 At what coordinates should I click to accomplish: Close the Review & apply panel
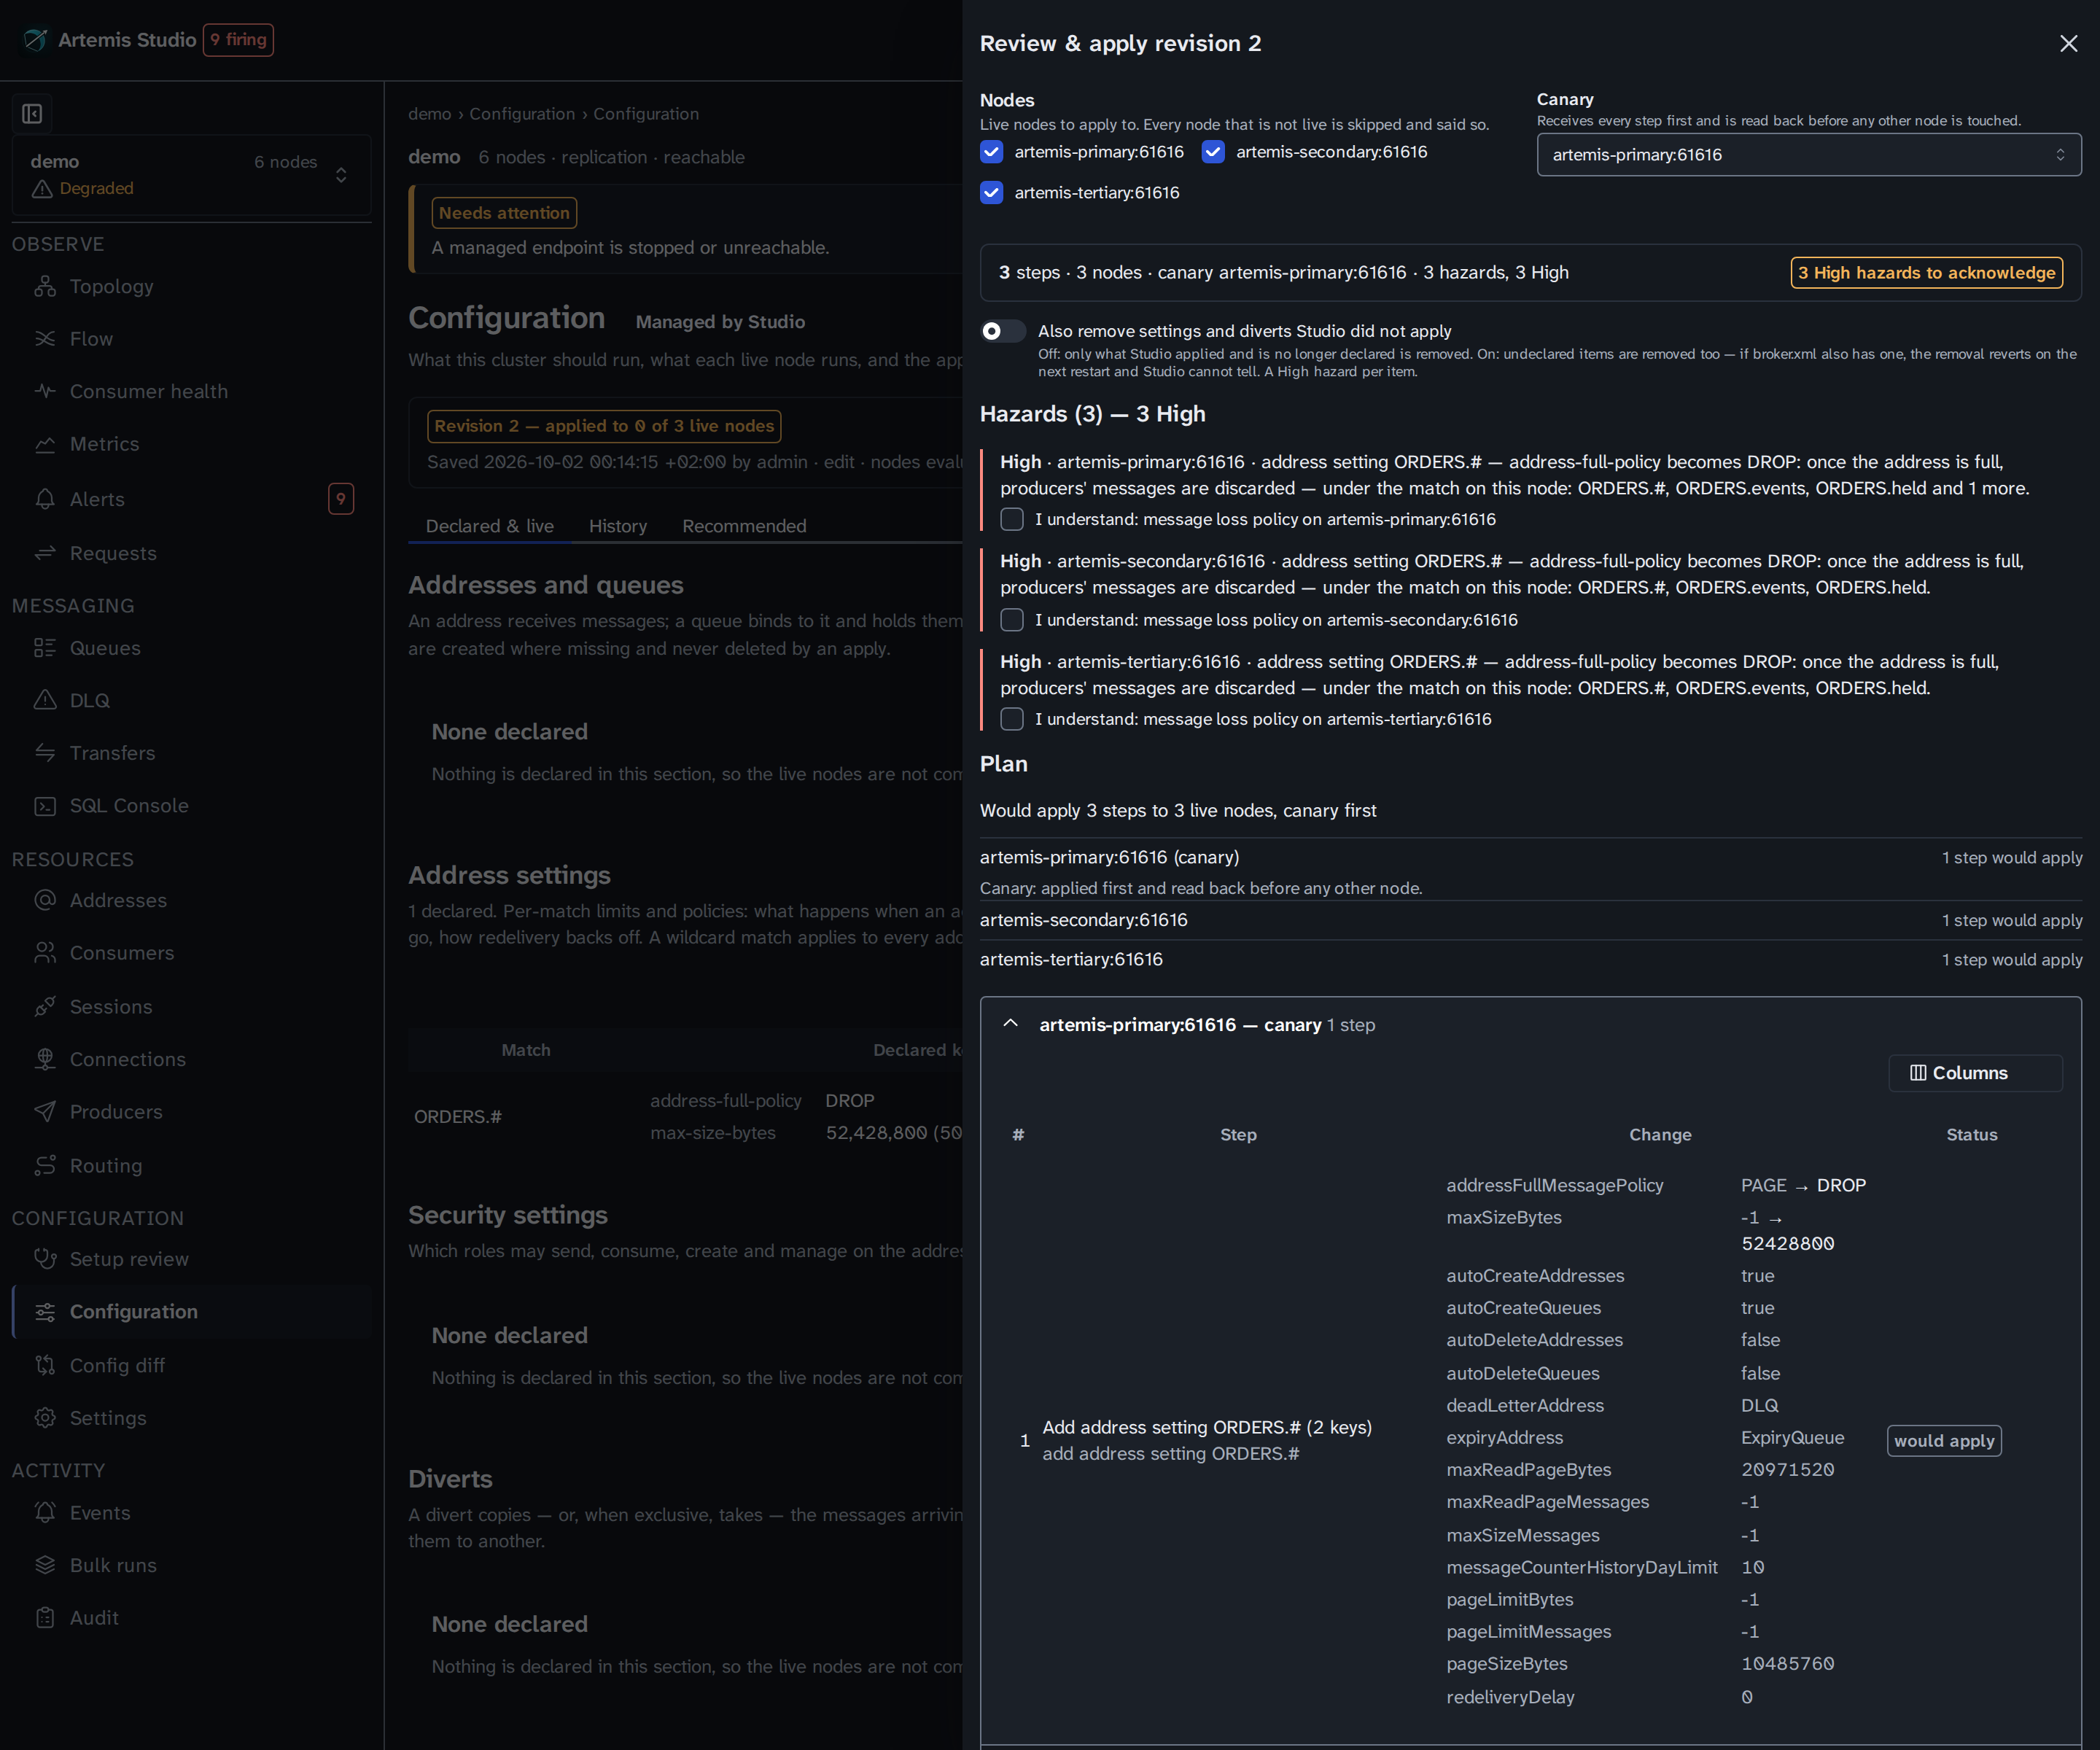click(2068, 44)
